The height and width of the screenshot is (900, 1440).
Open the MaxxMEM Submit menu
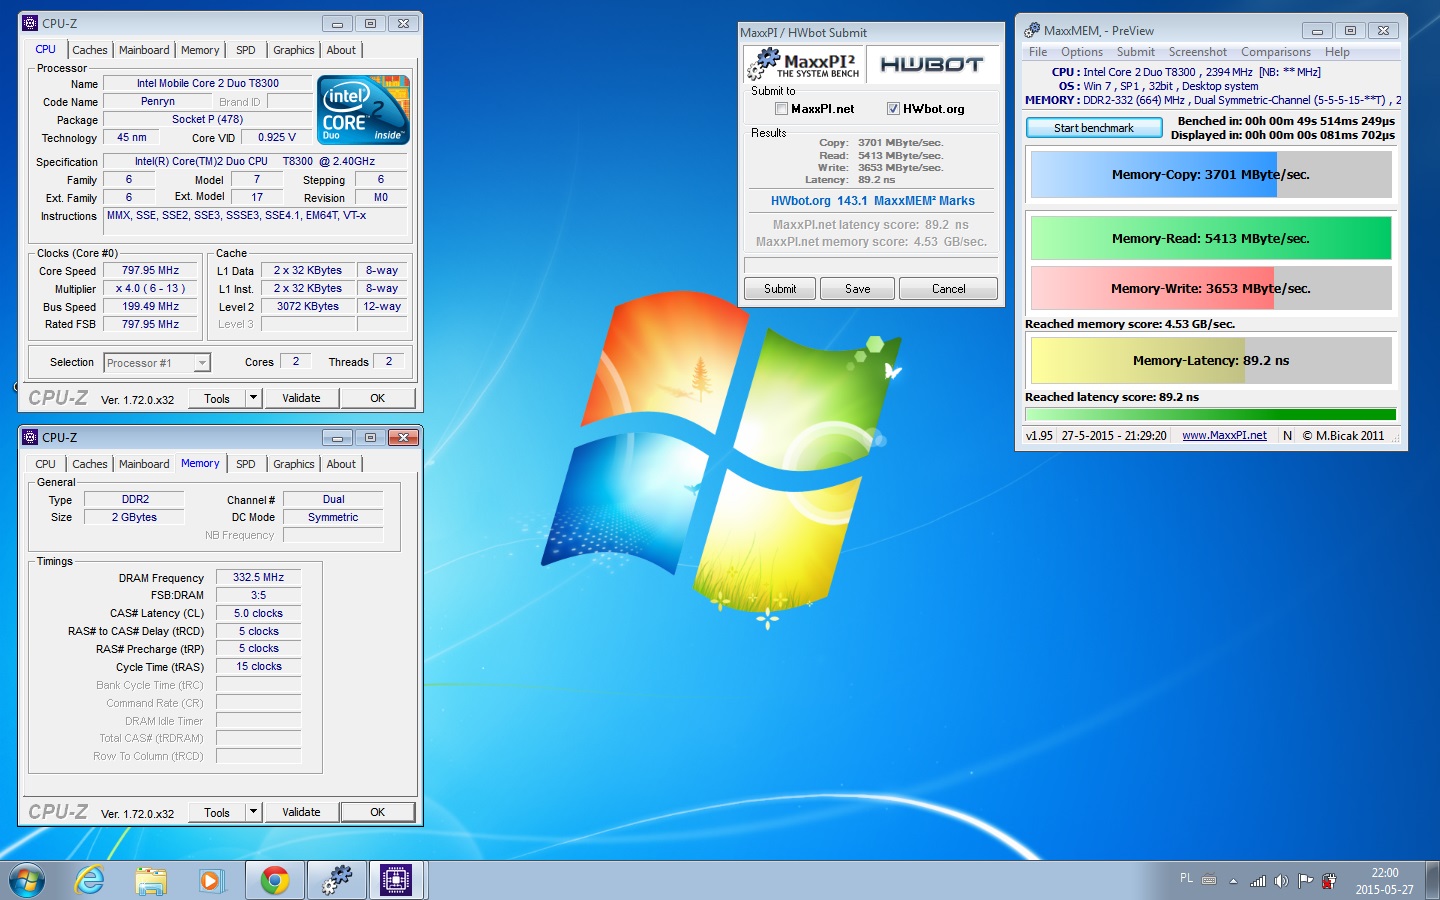pos(1136,52)
